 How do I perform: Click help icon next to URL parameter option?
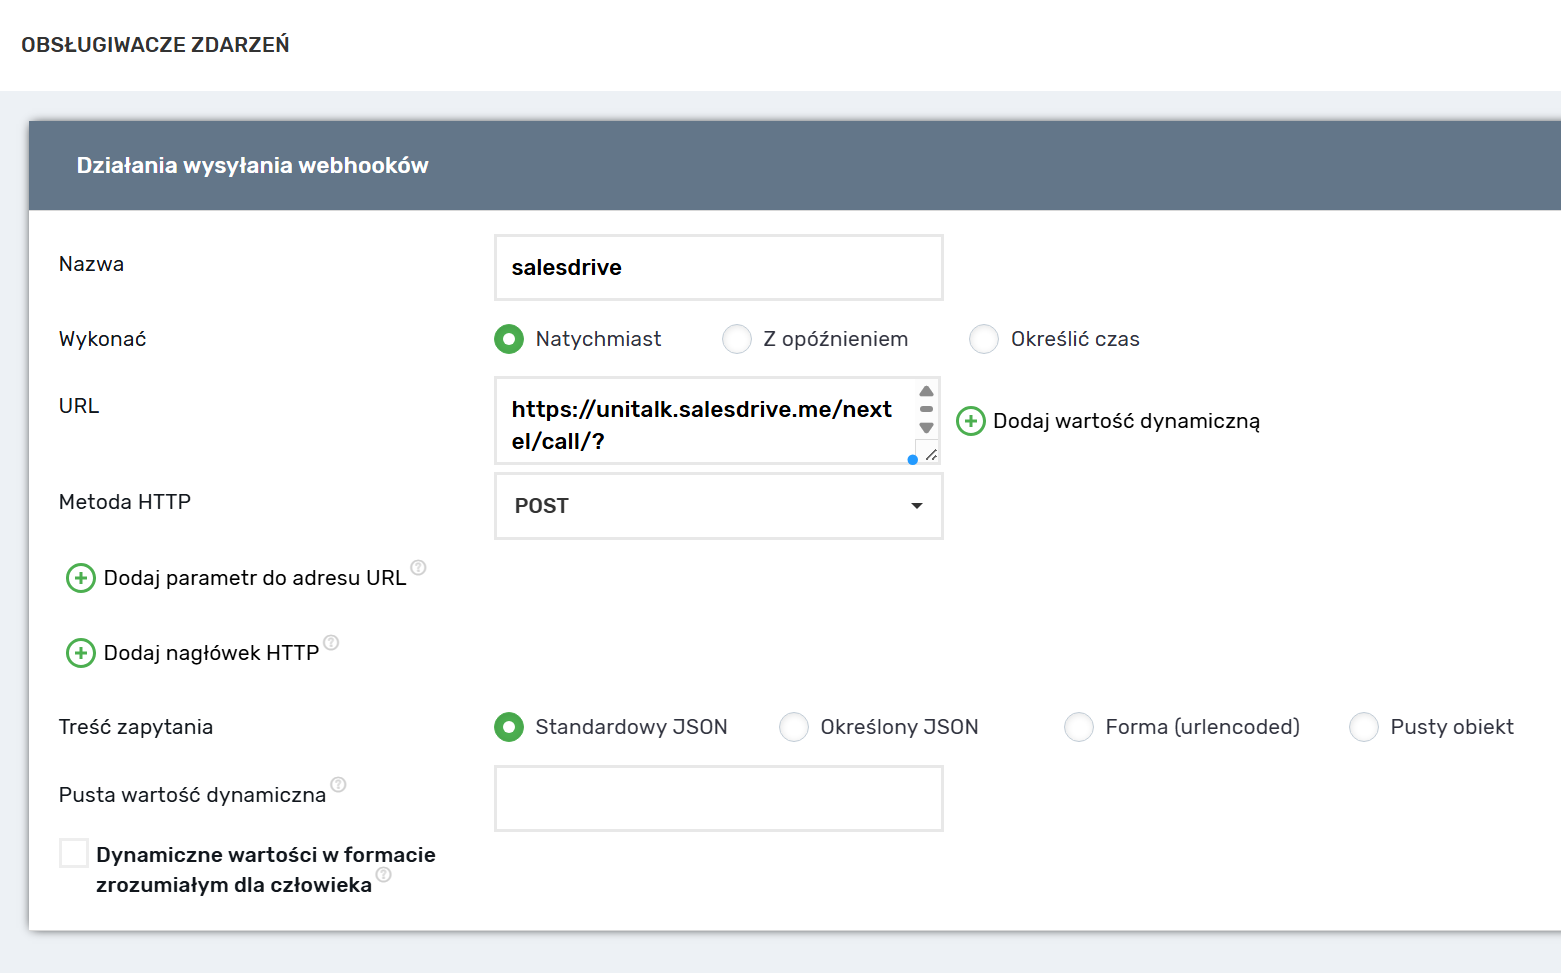(x=419, y=568)
